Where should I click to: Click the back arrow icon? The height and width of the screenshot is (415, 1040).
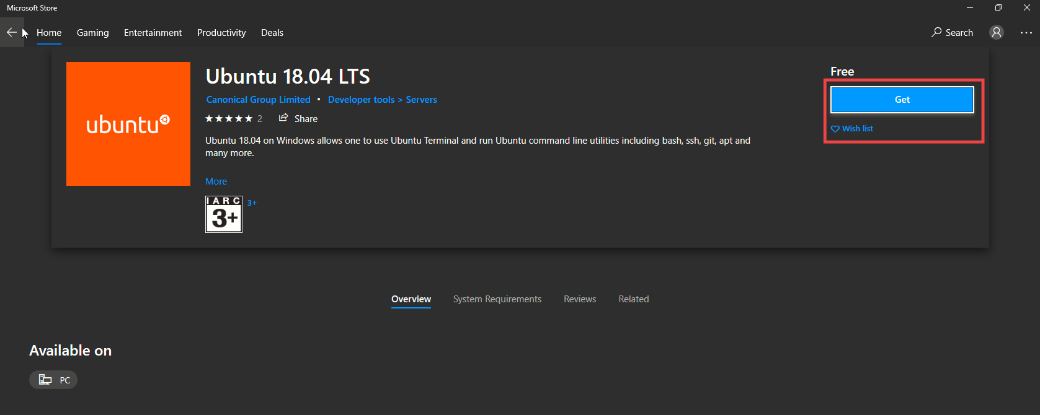pos(12,32)
